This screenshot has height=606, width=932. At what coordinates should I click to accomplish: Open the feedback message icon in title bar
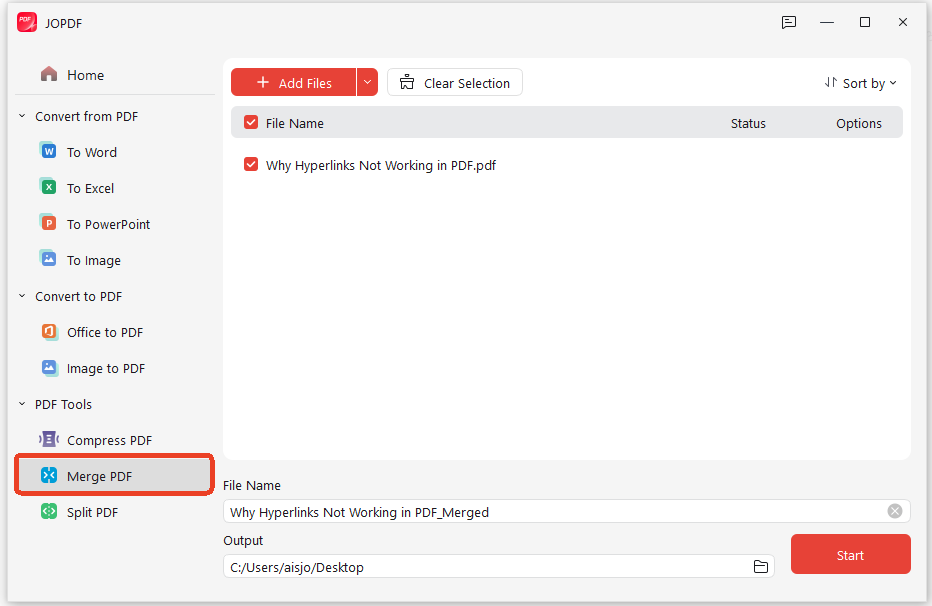pos(789,23)
